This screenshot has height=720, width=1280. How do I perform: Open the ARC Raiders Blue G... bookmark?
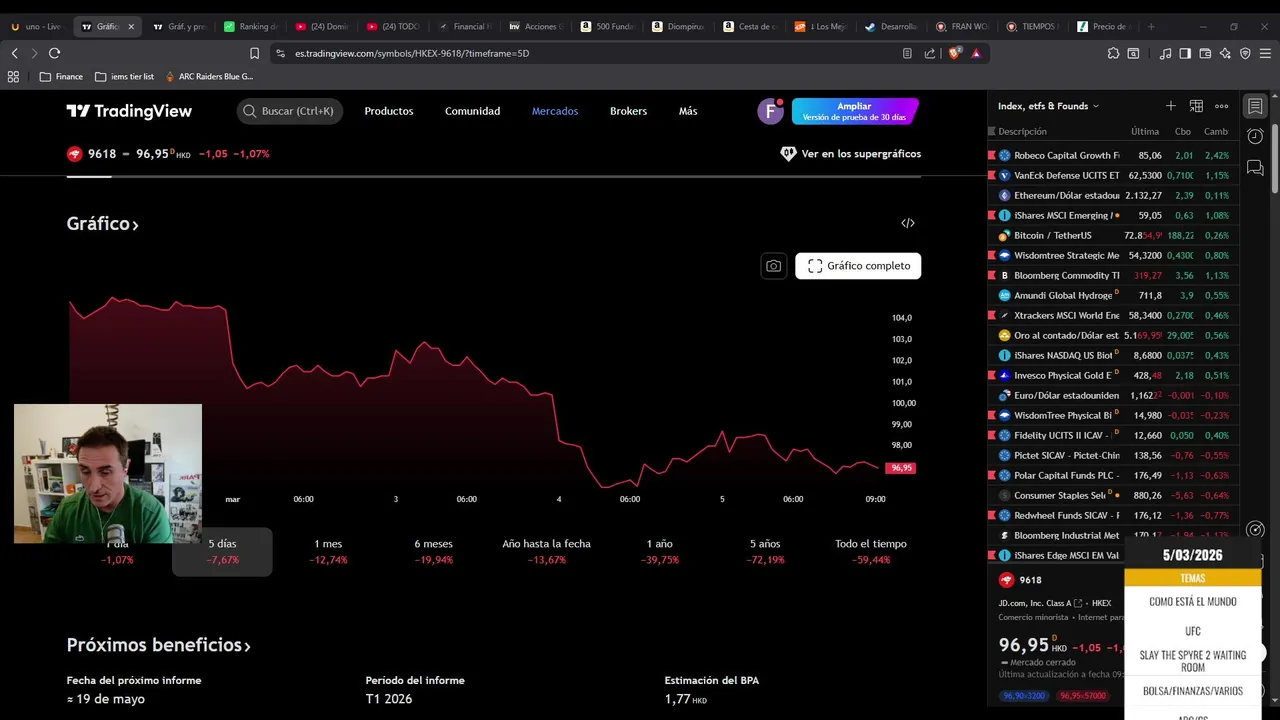(209, 76)
